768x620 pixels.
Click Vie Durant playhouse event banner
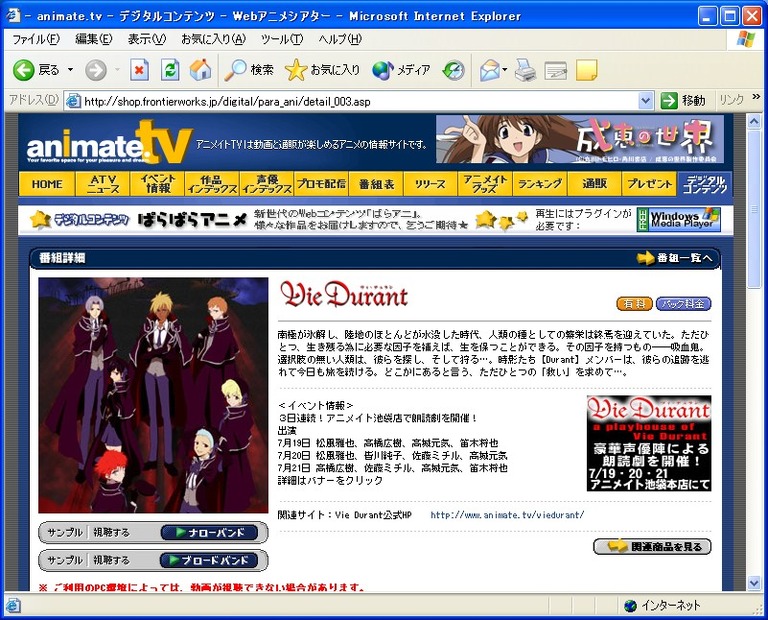[x=649, y=443]
